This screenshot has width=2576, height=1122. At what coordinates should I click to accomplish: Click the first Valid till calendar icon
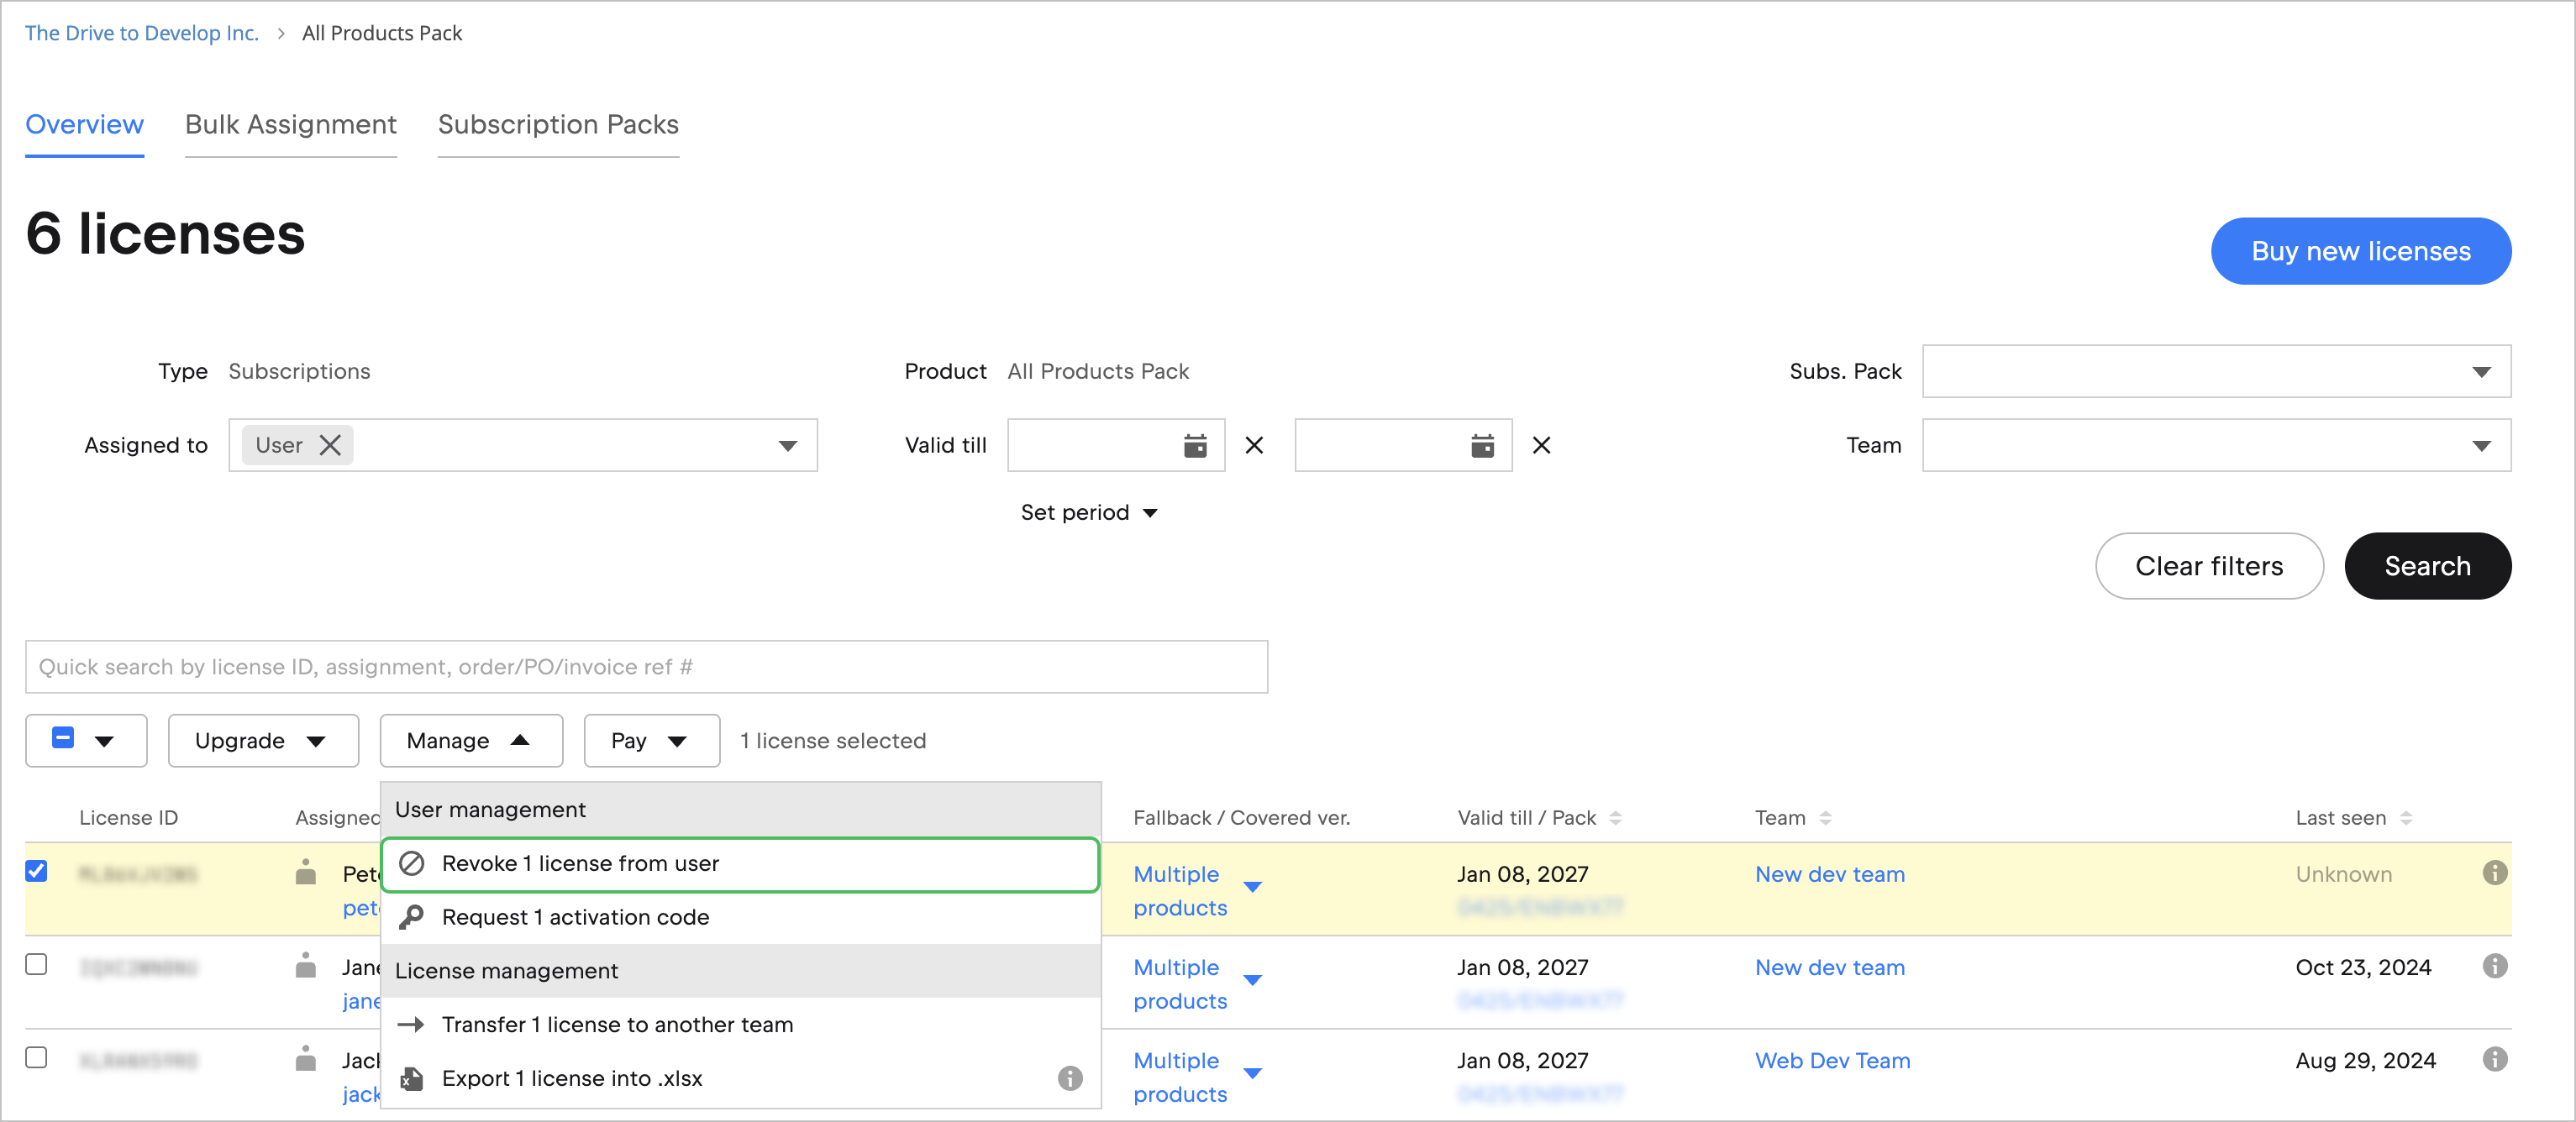[1195, 445]
